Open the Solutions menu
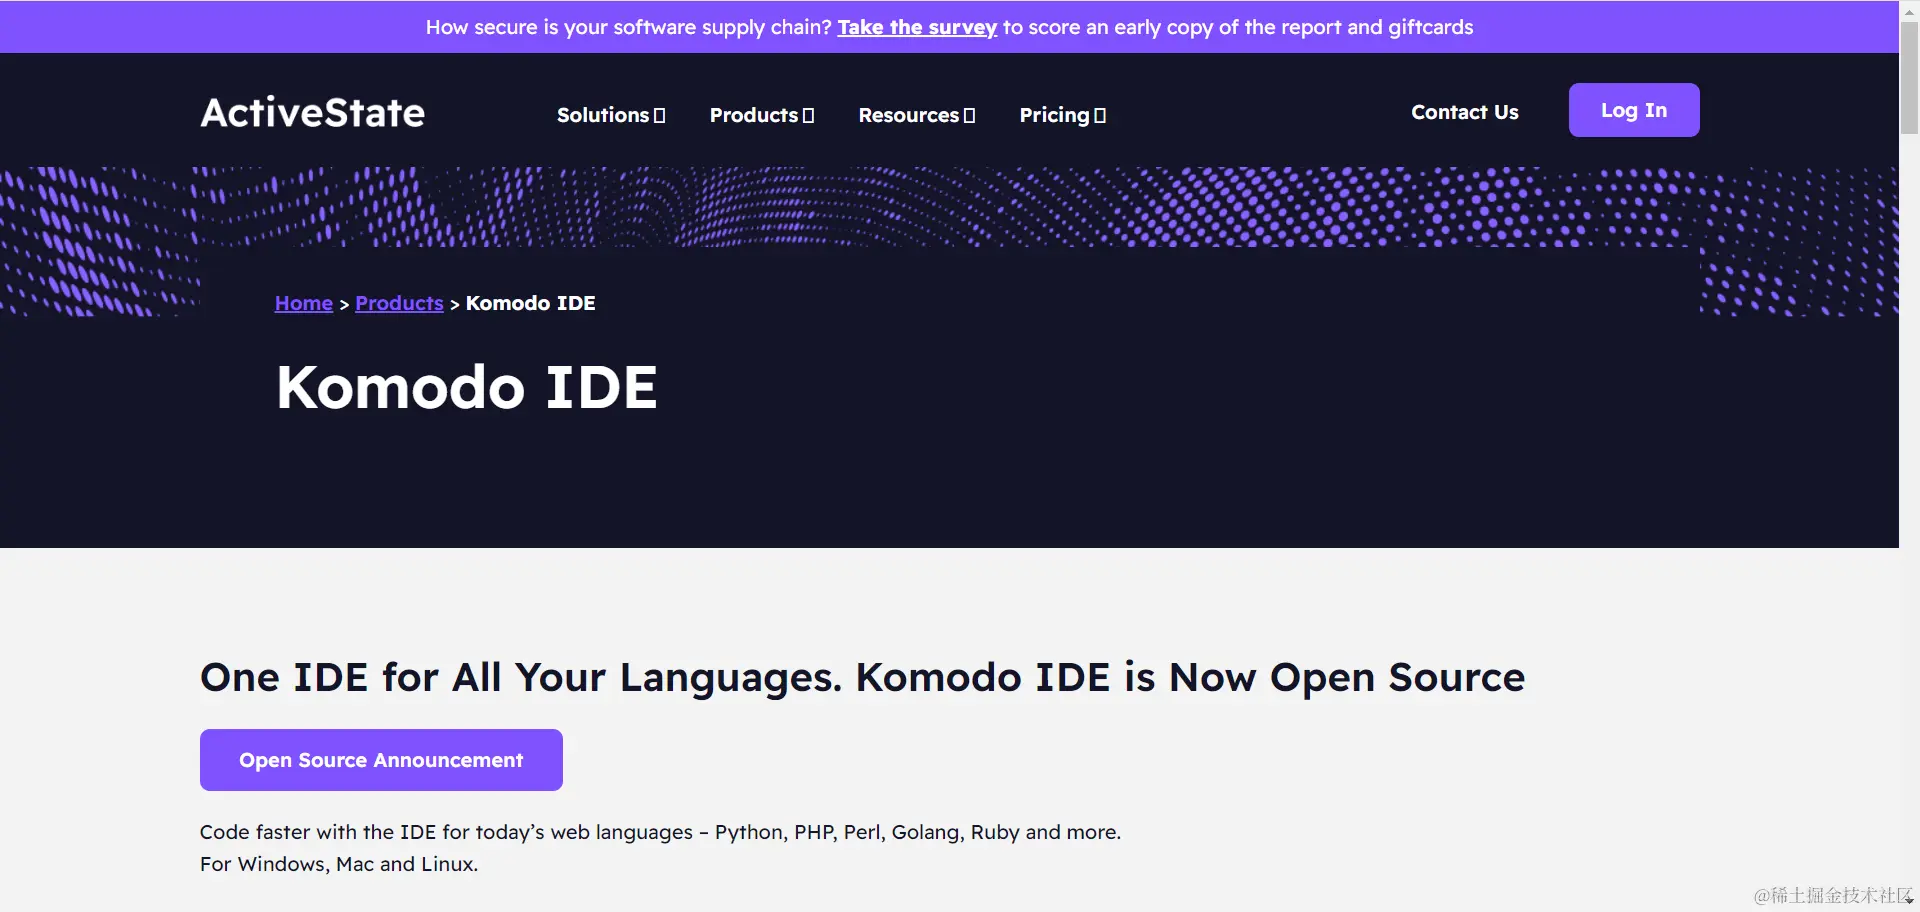The width and height of the screenshot is (1920, 912). pyautogui.click(x=611, y=115)
